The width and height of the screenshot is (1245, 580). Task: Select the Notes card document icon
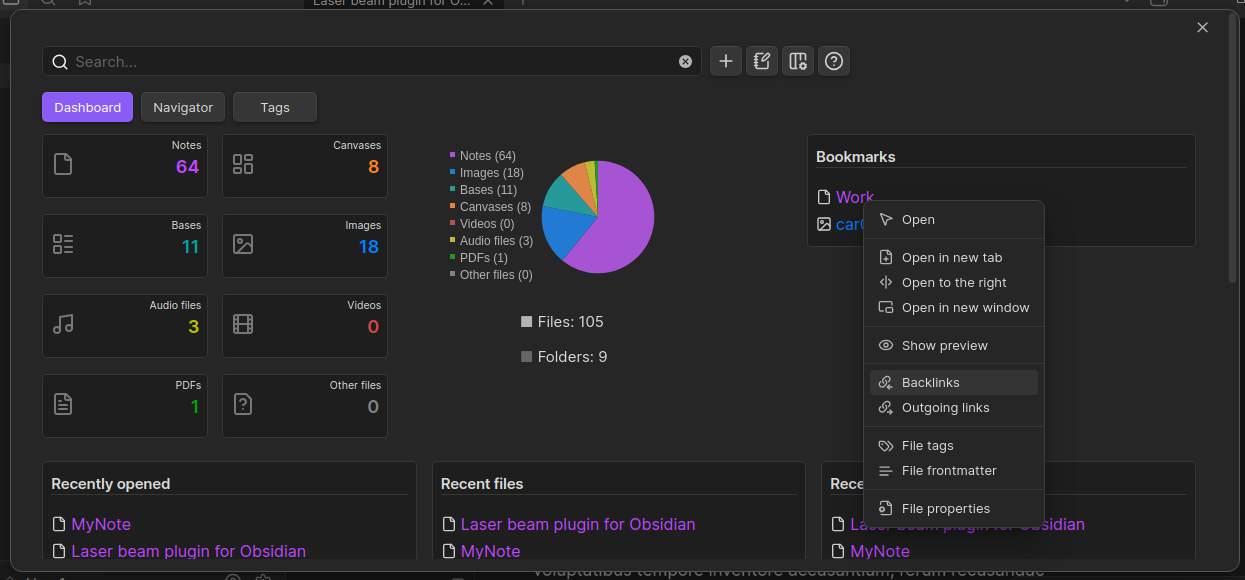coord(63,166)
